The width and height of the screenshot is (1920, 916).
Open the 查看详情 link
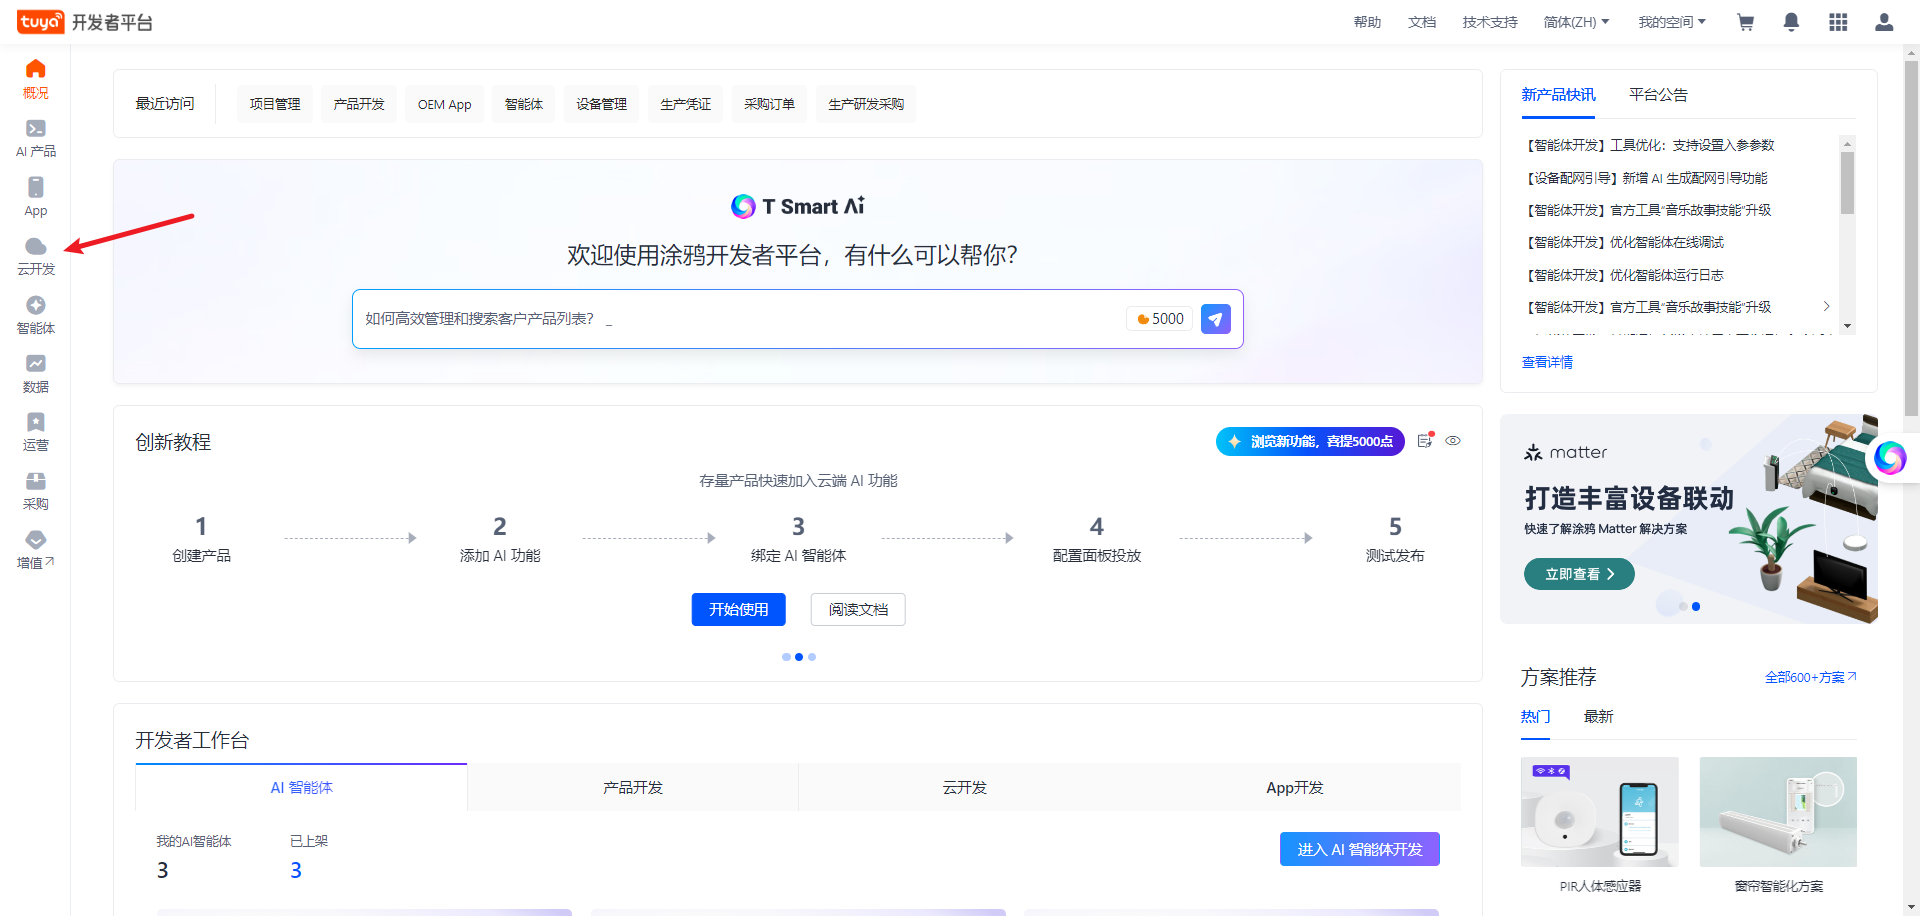(x=1547, y=362)
